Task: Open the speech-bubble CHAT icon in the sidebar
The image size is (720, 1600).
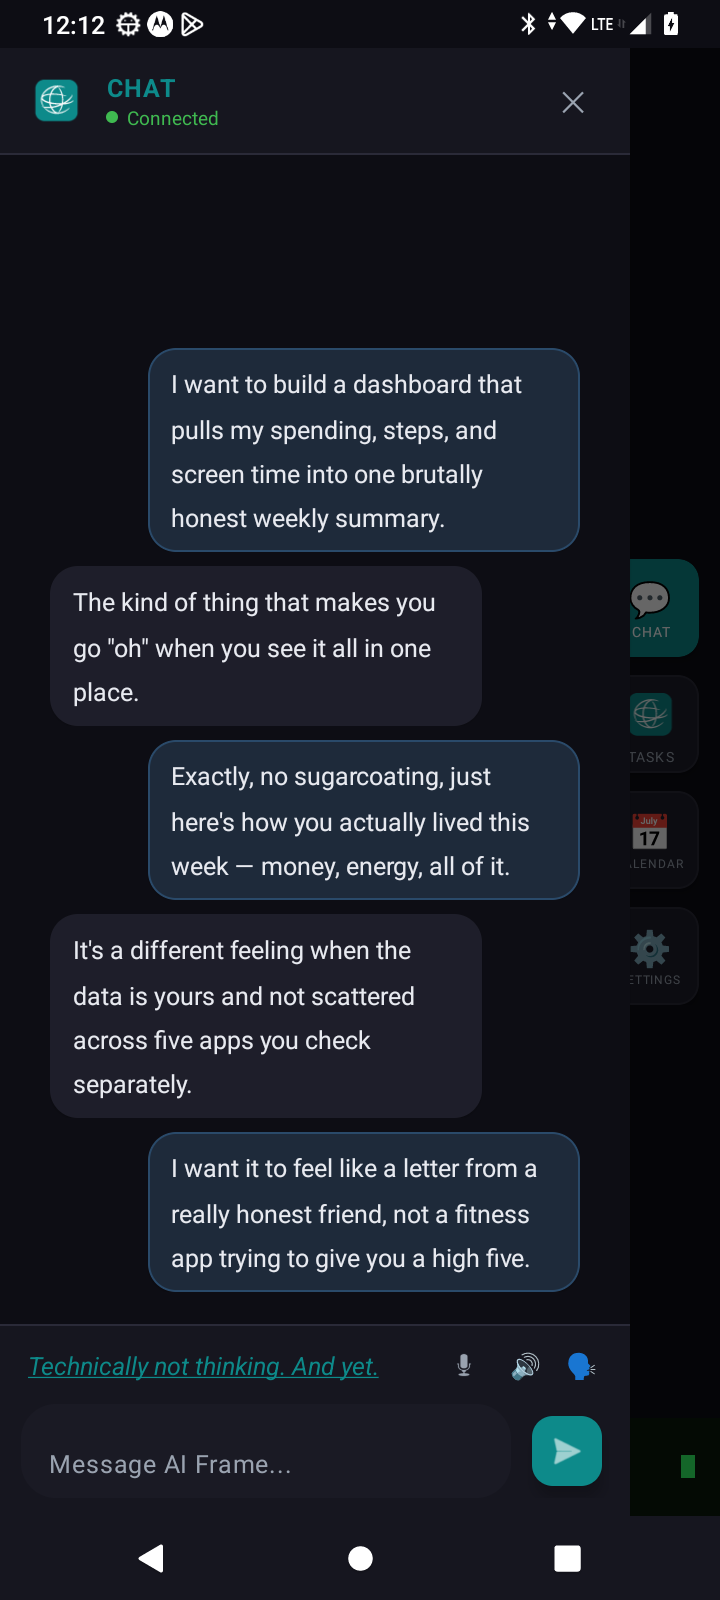Action: tap(650, 597)
